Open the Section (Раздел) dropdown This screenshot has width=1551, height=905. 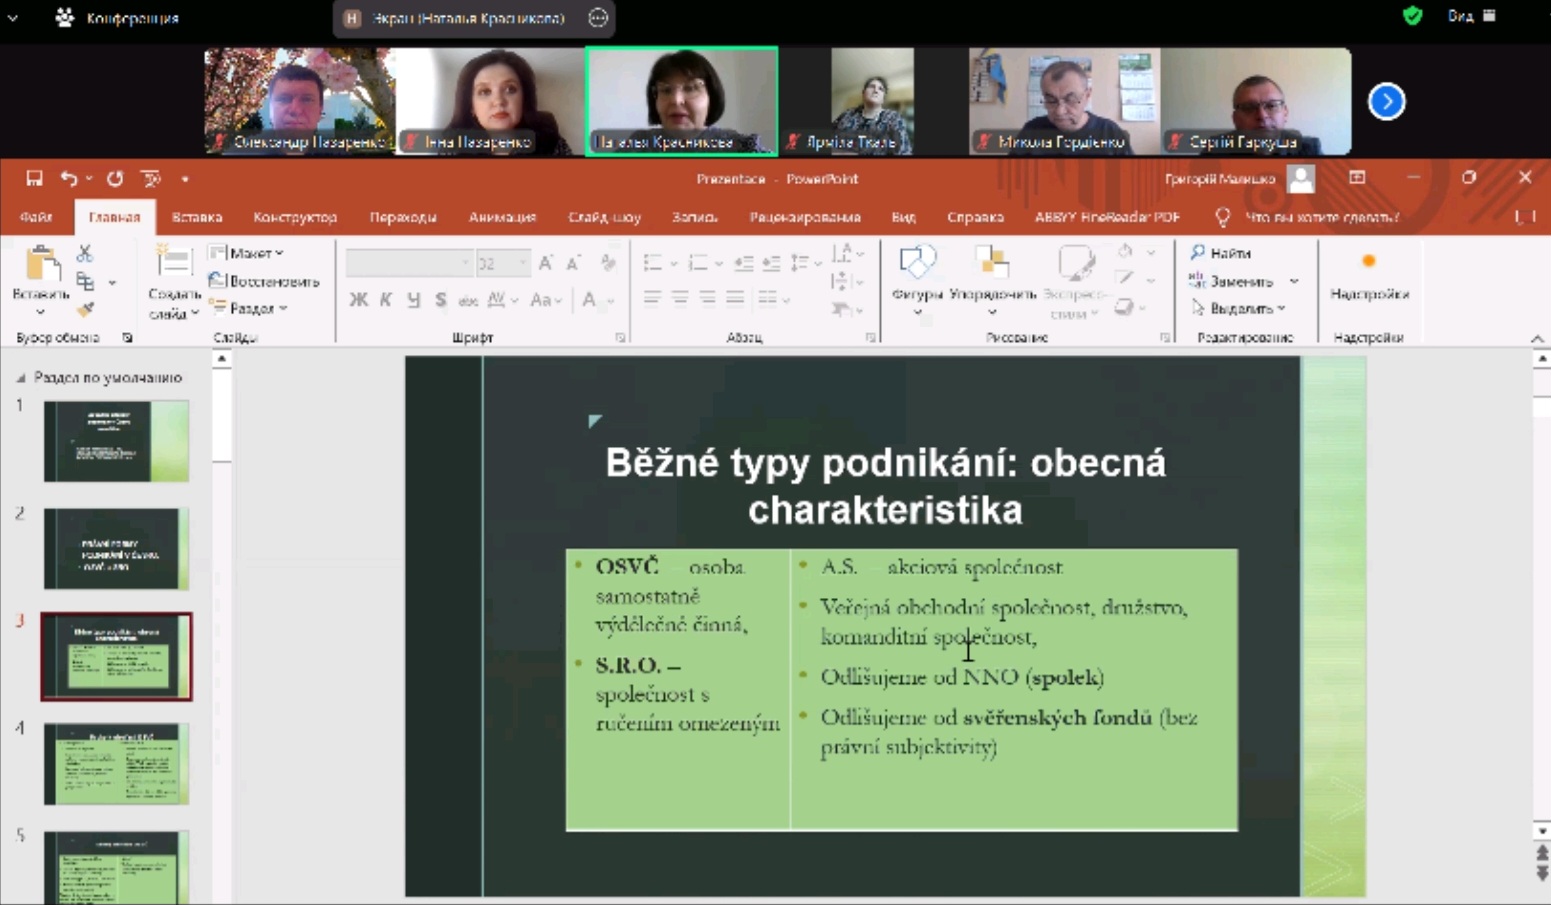click(250, 309)
